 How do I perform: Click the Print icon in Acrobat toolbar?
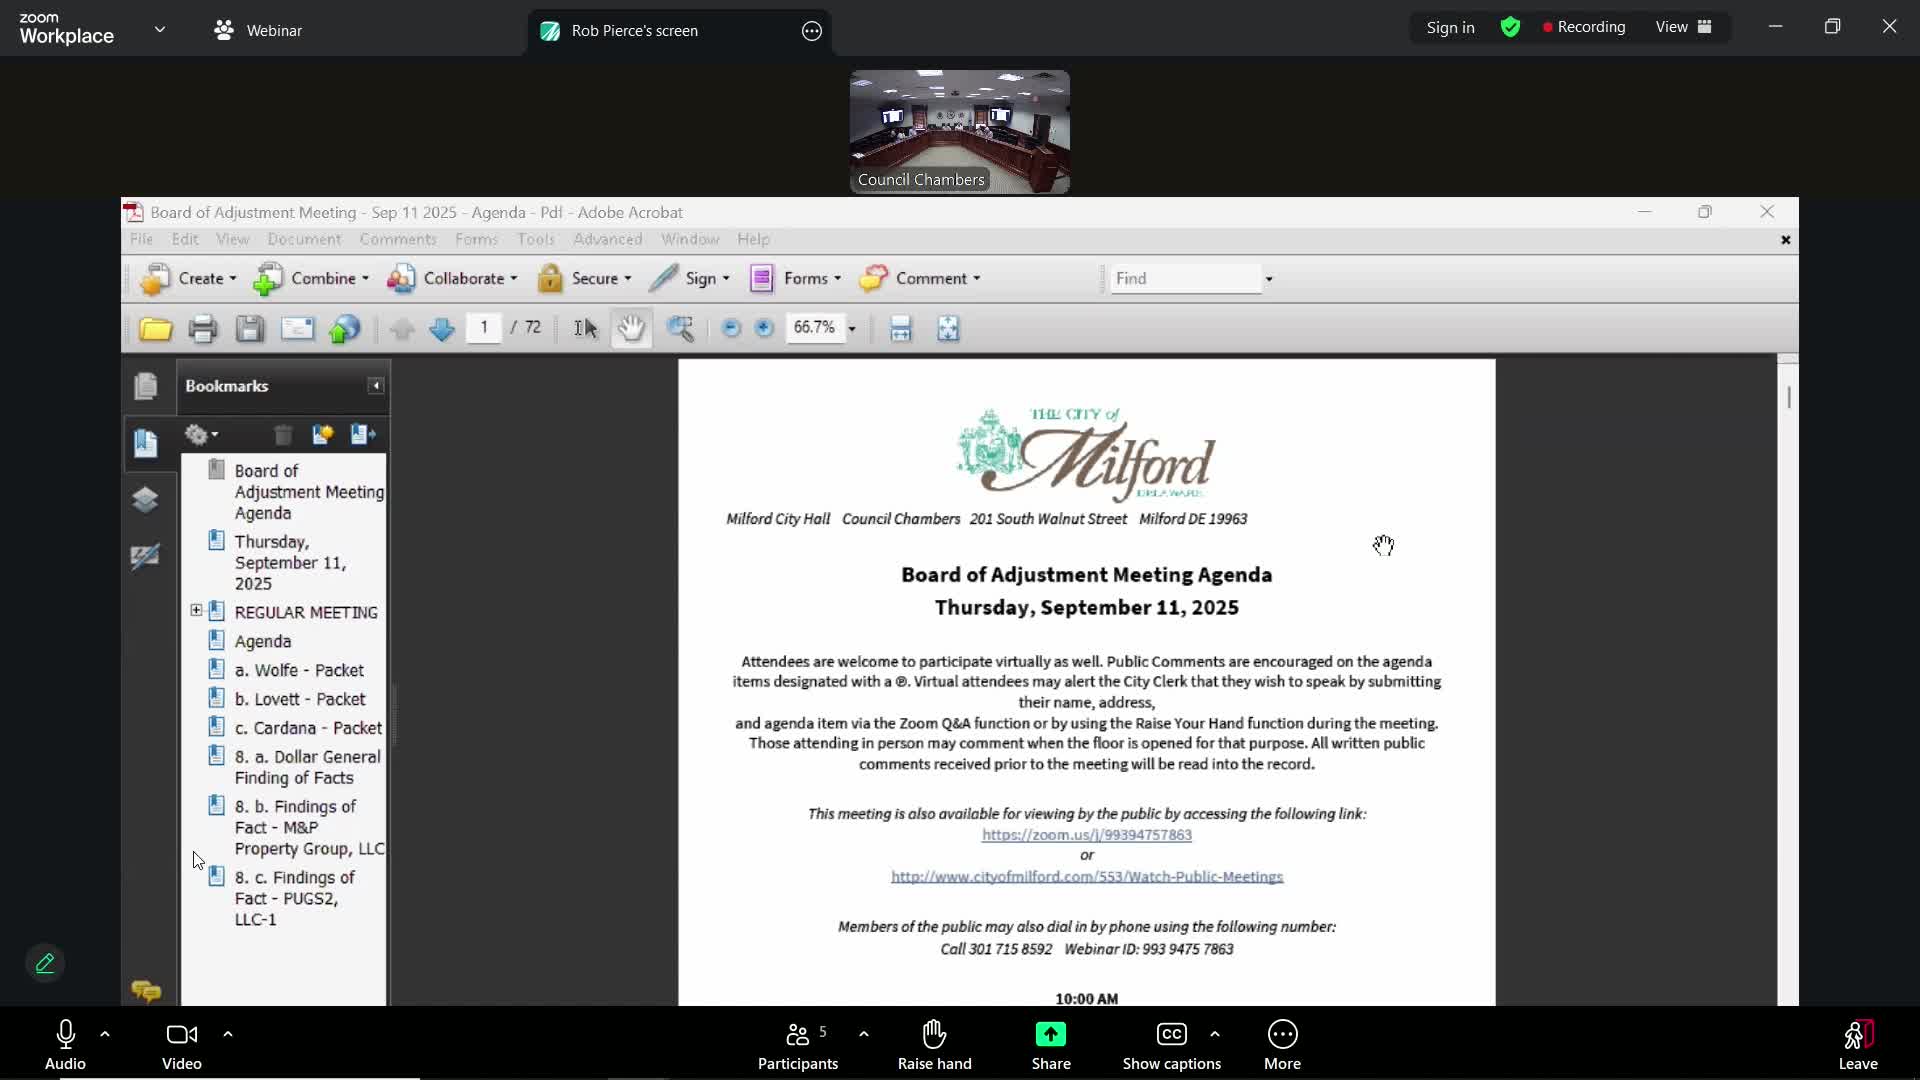pyautogui.click(x=203, y=329)
